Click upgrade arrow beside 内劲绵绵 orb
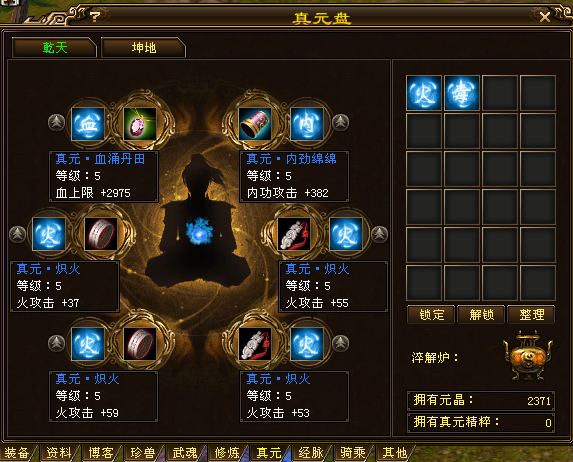The image size is (573, 462). 341,122
